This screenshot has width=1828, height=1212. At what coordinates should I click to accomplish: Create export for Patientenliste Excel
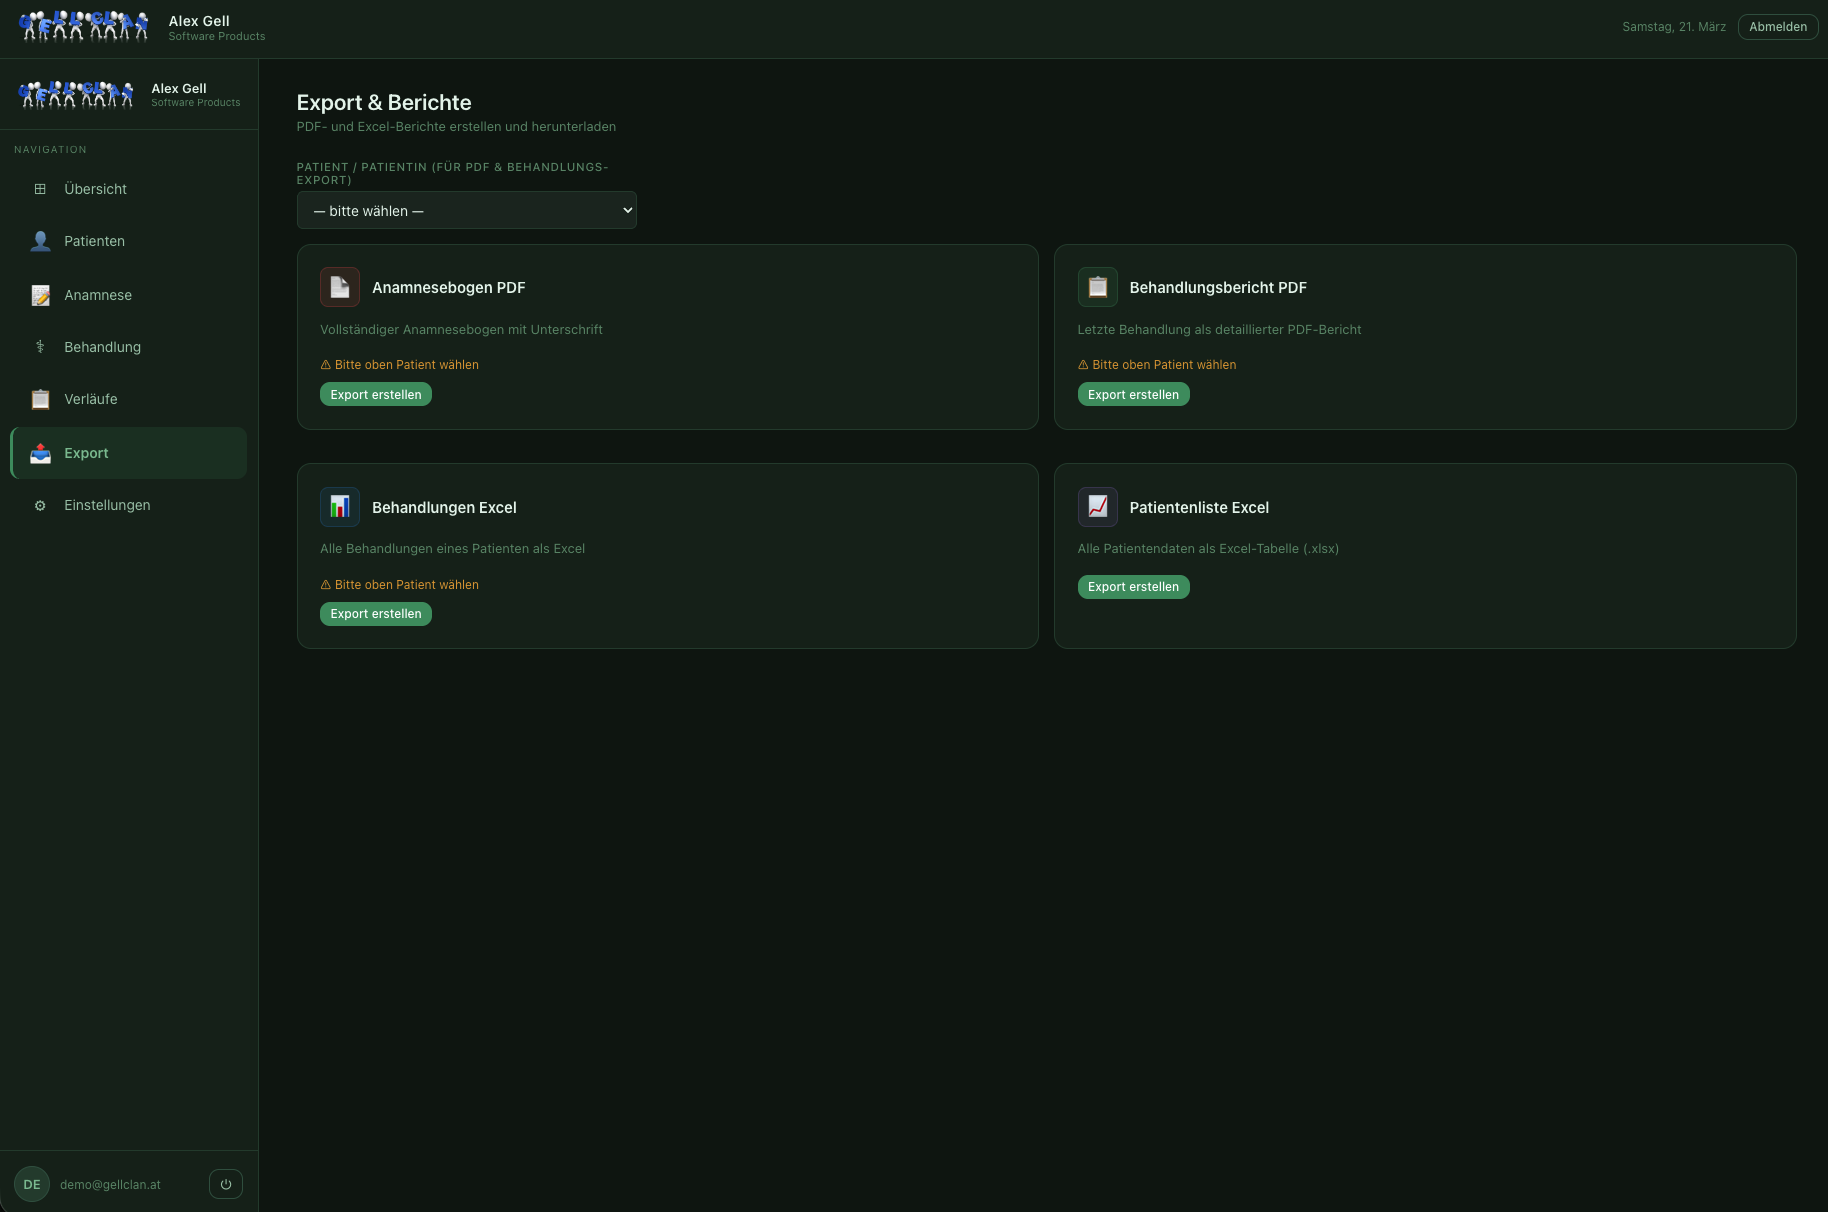click(x=1133, y=587)
